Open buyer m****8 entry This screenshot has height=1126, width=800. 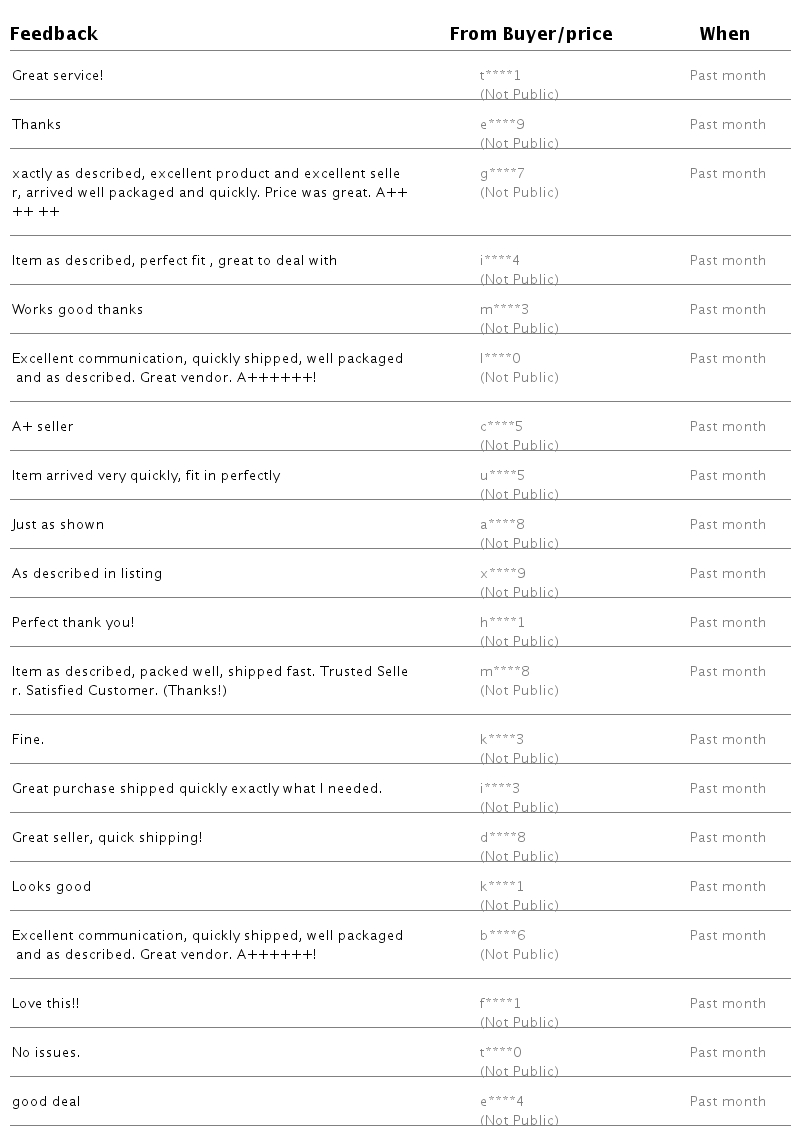(505, 671)
